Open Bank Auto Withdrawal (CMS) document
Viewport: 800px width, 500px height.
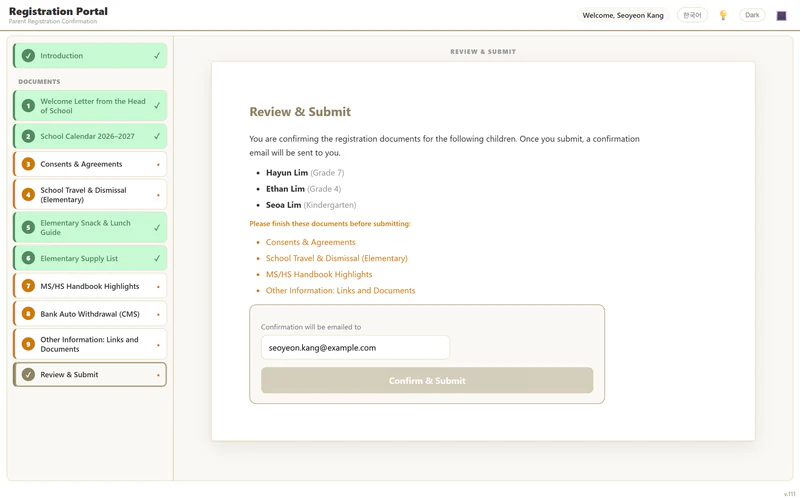coord(90,314)
